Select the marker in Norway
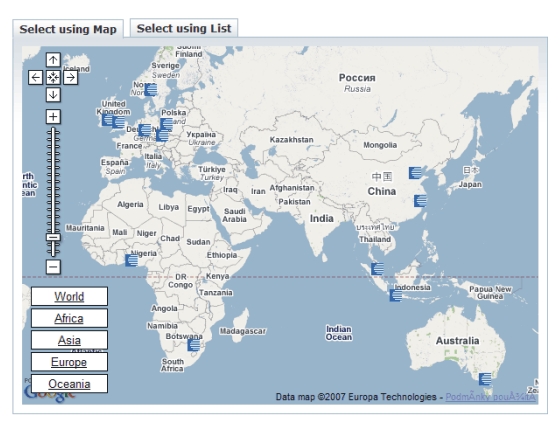560x427 pixels. click(151, 90)
